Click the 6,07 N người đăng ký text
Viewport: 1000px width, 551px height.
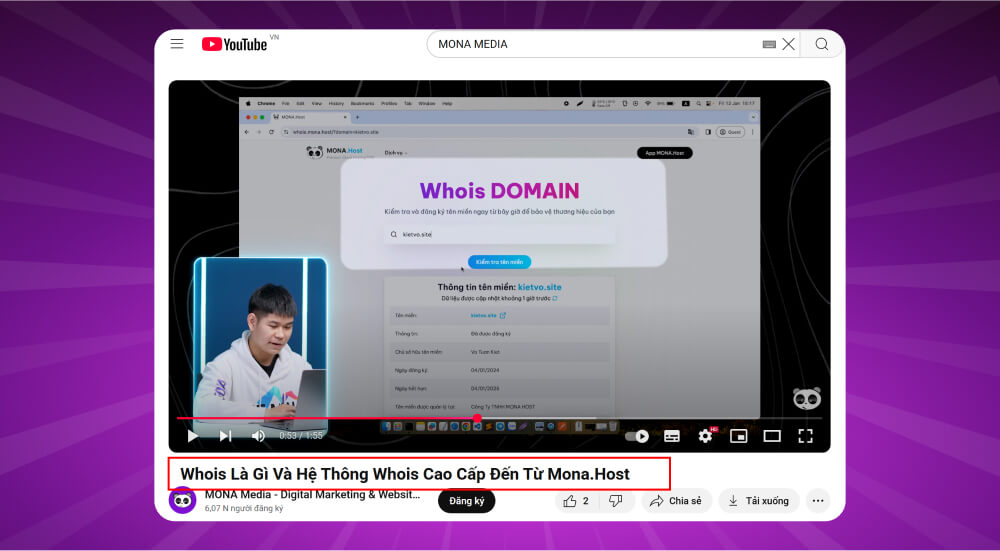pos(244,508)
